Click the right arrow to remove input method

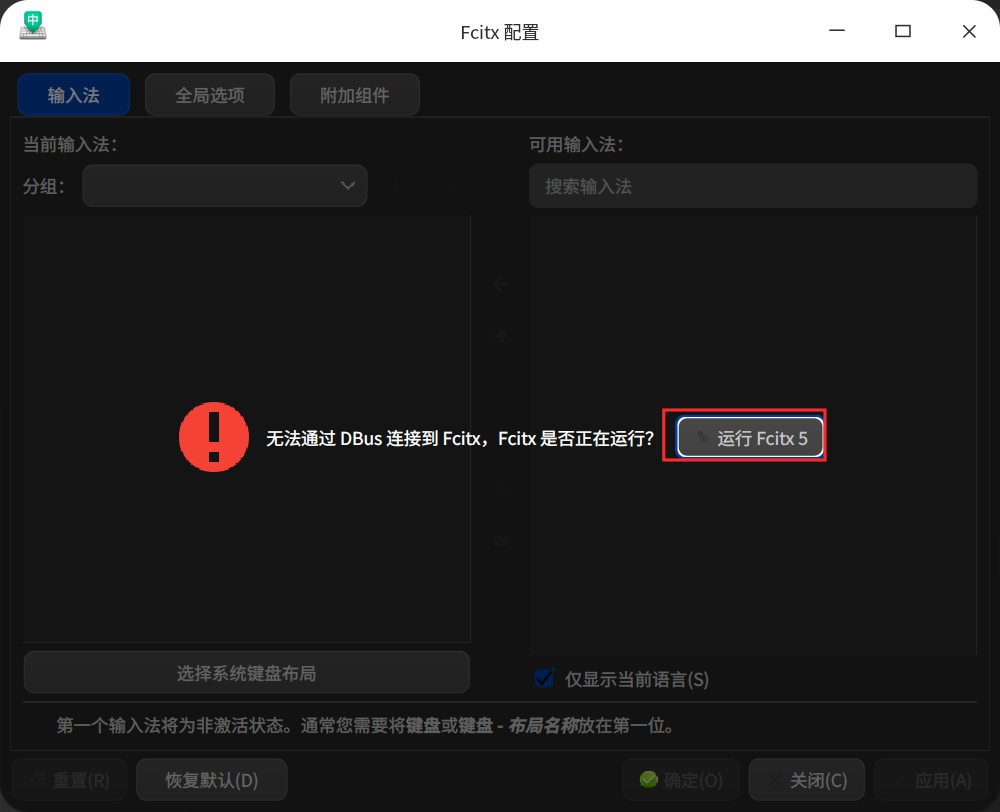pos(499,336)
